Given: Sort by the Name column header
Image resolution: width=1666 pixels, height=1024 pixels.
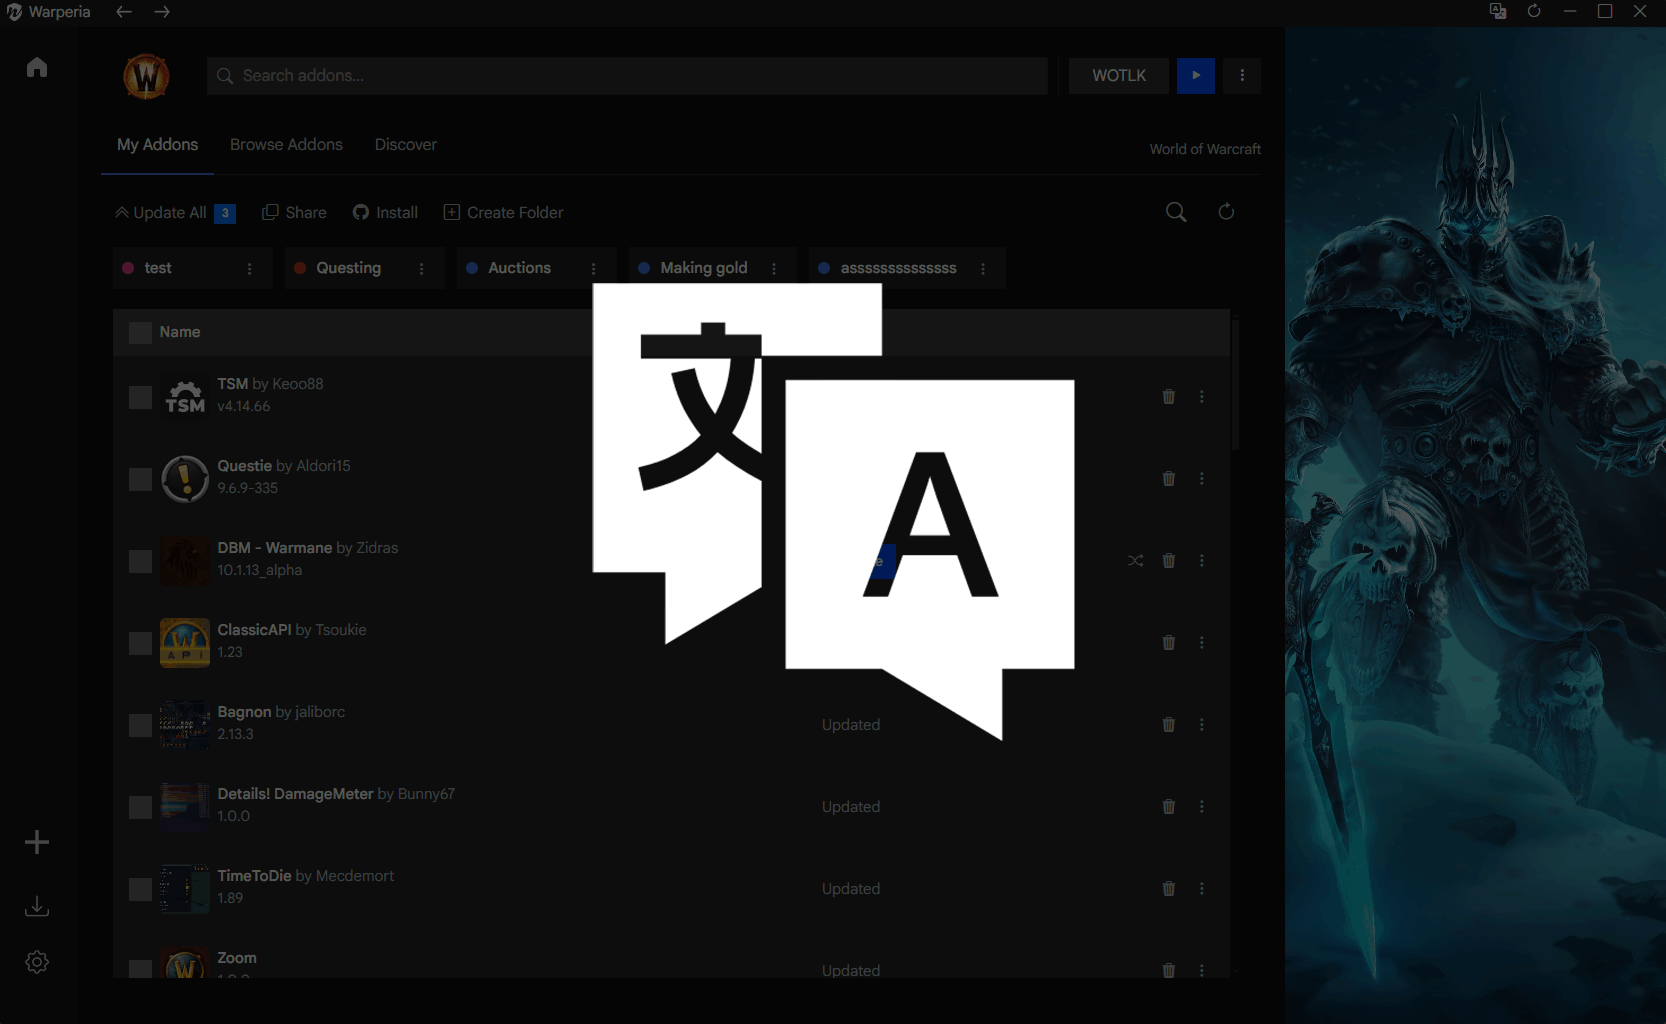Looking at the screenshot, I should pyautogui.click(x=180, y=332).
